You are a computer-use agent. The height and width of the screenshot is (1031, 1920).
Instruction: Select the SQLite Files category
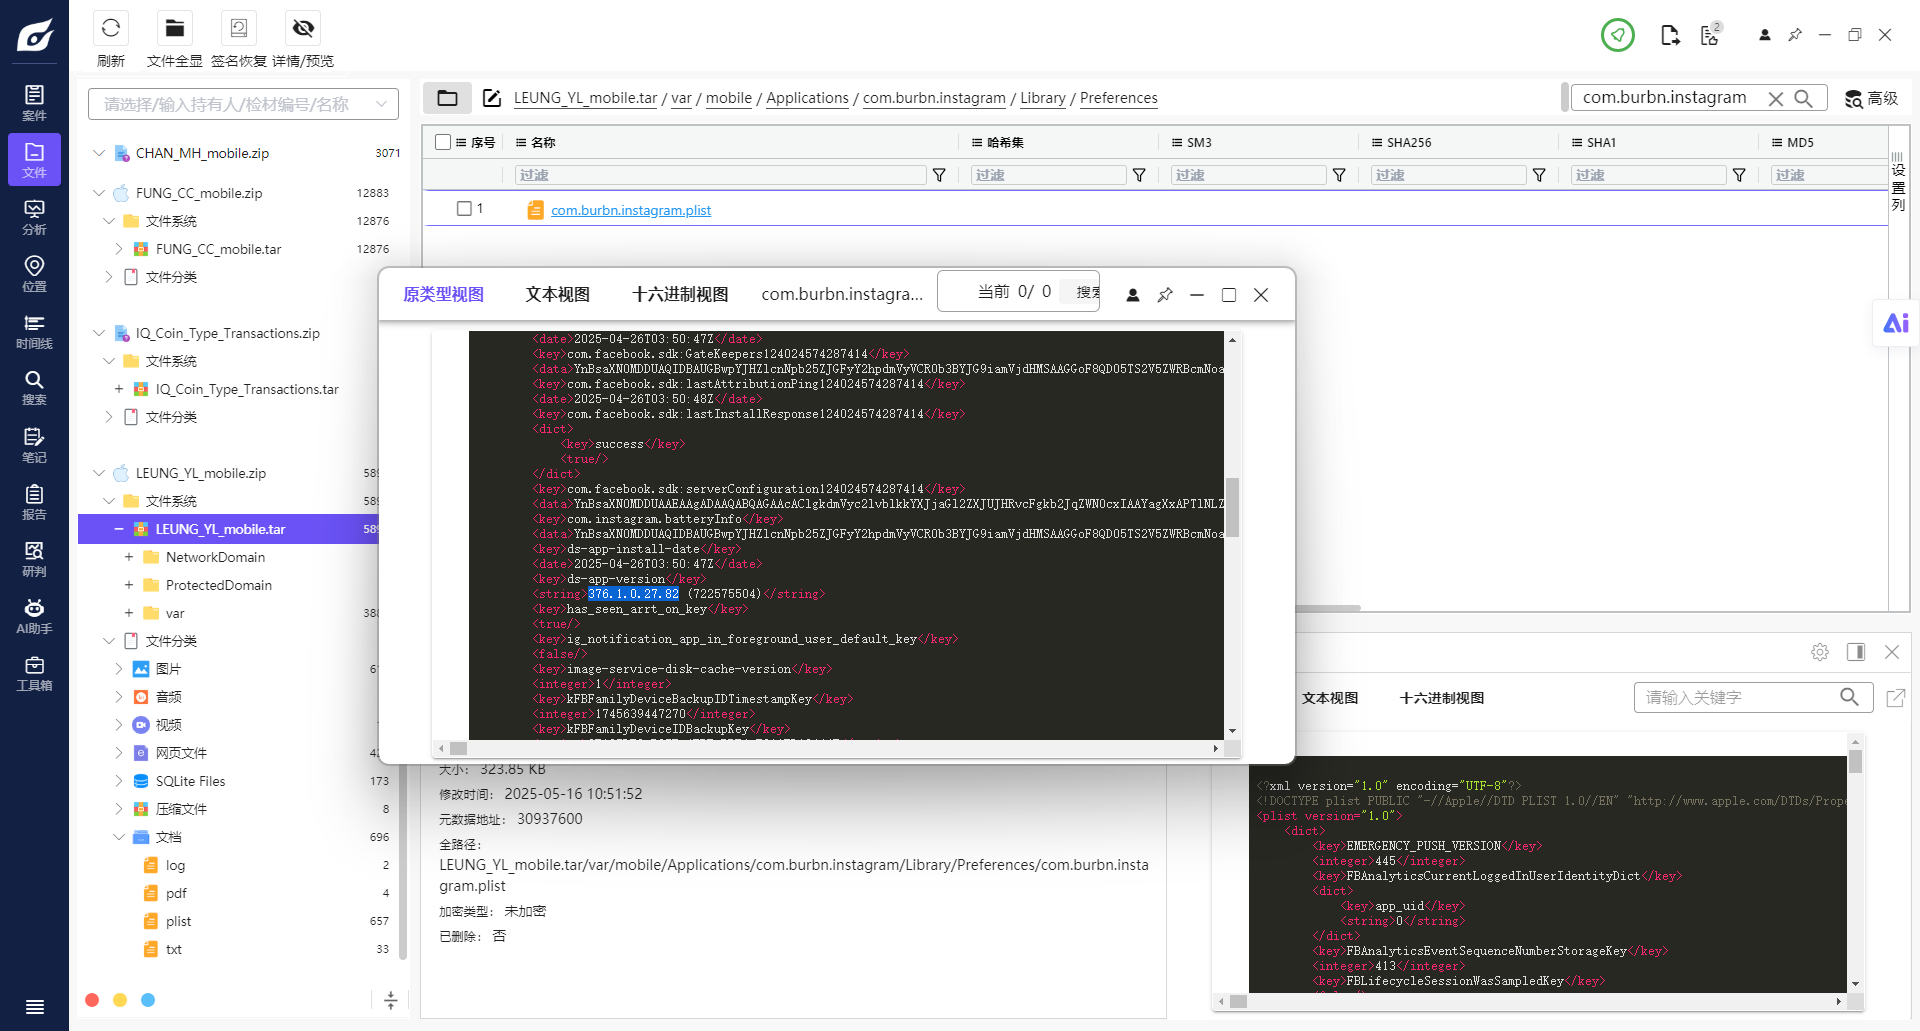[x=190, y=781]
